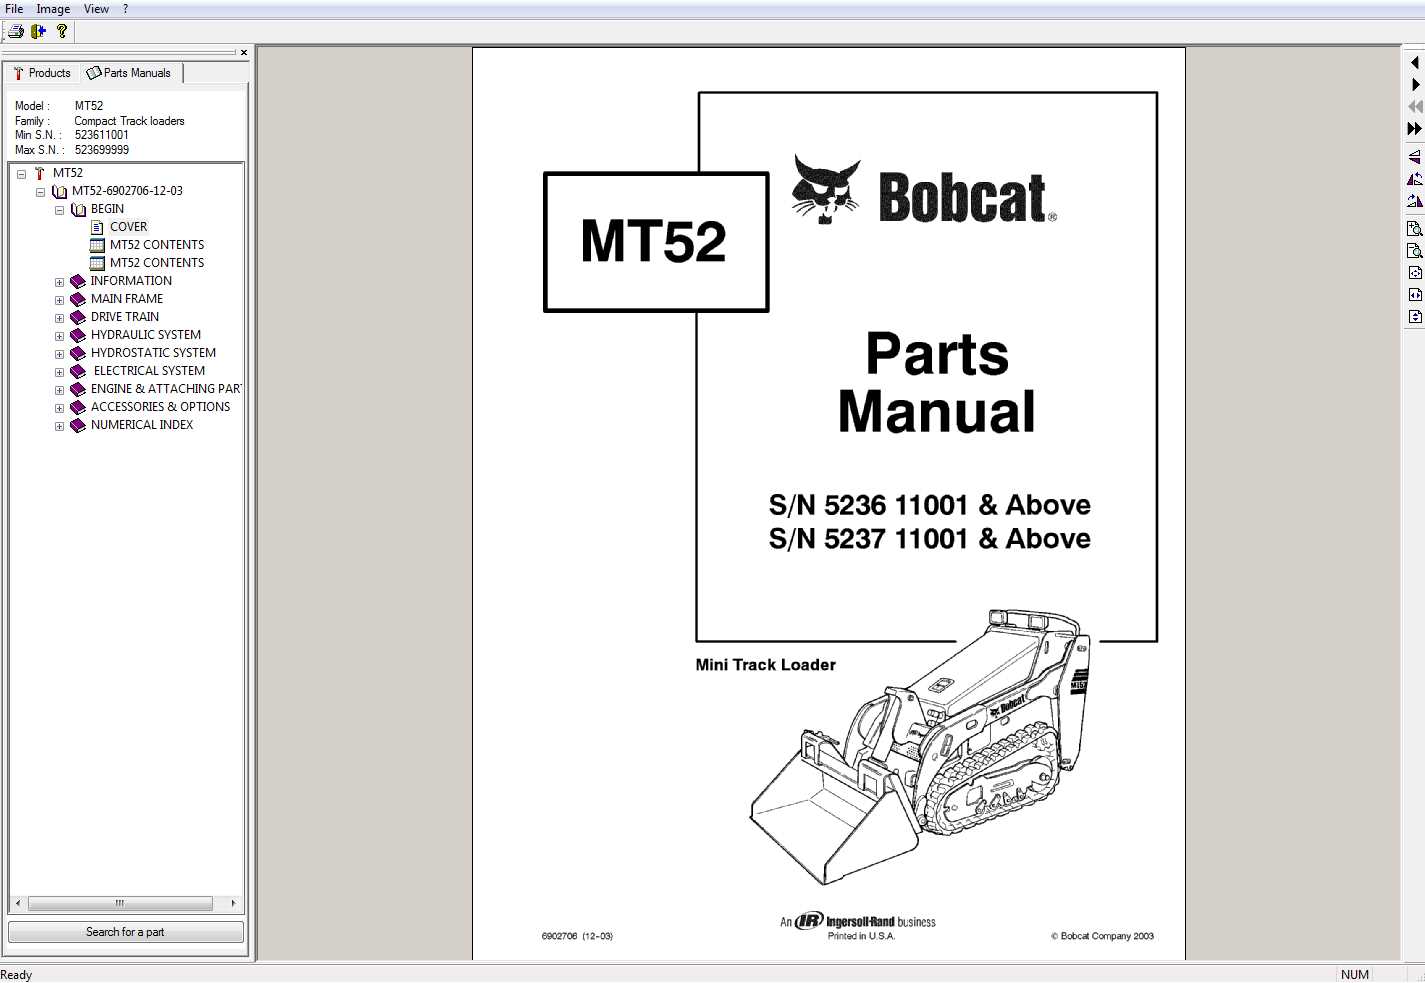Screen dimensions: 1425x983
Task: Go to next page with right arrow
Action: click(1414, 85)
